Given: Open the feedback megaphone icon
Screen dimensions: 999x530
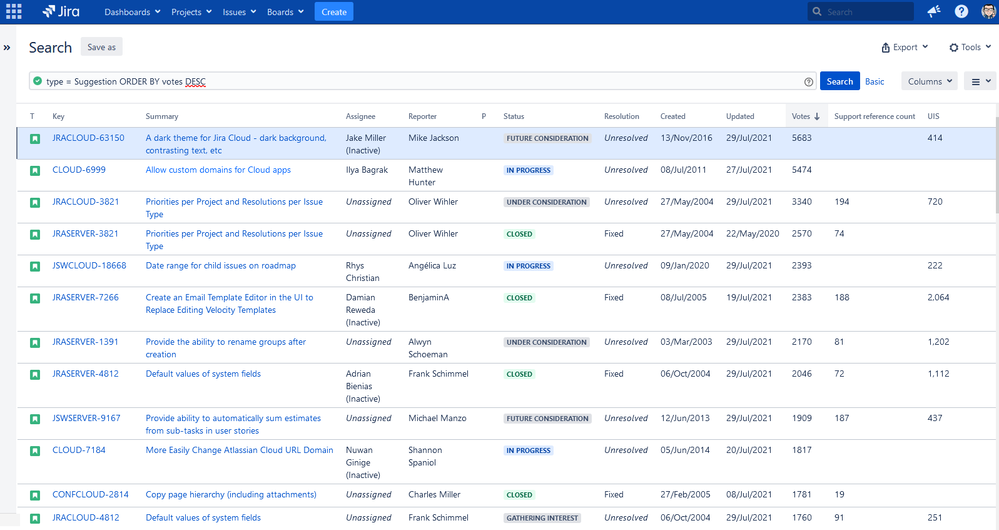Looking at the screenshot, I should click(x=934, y=12).
